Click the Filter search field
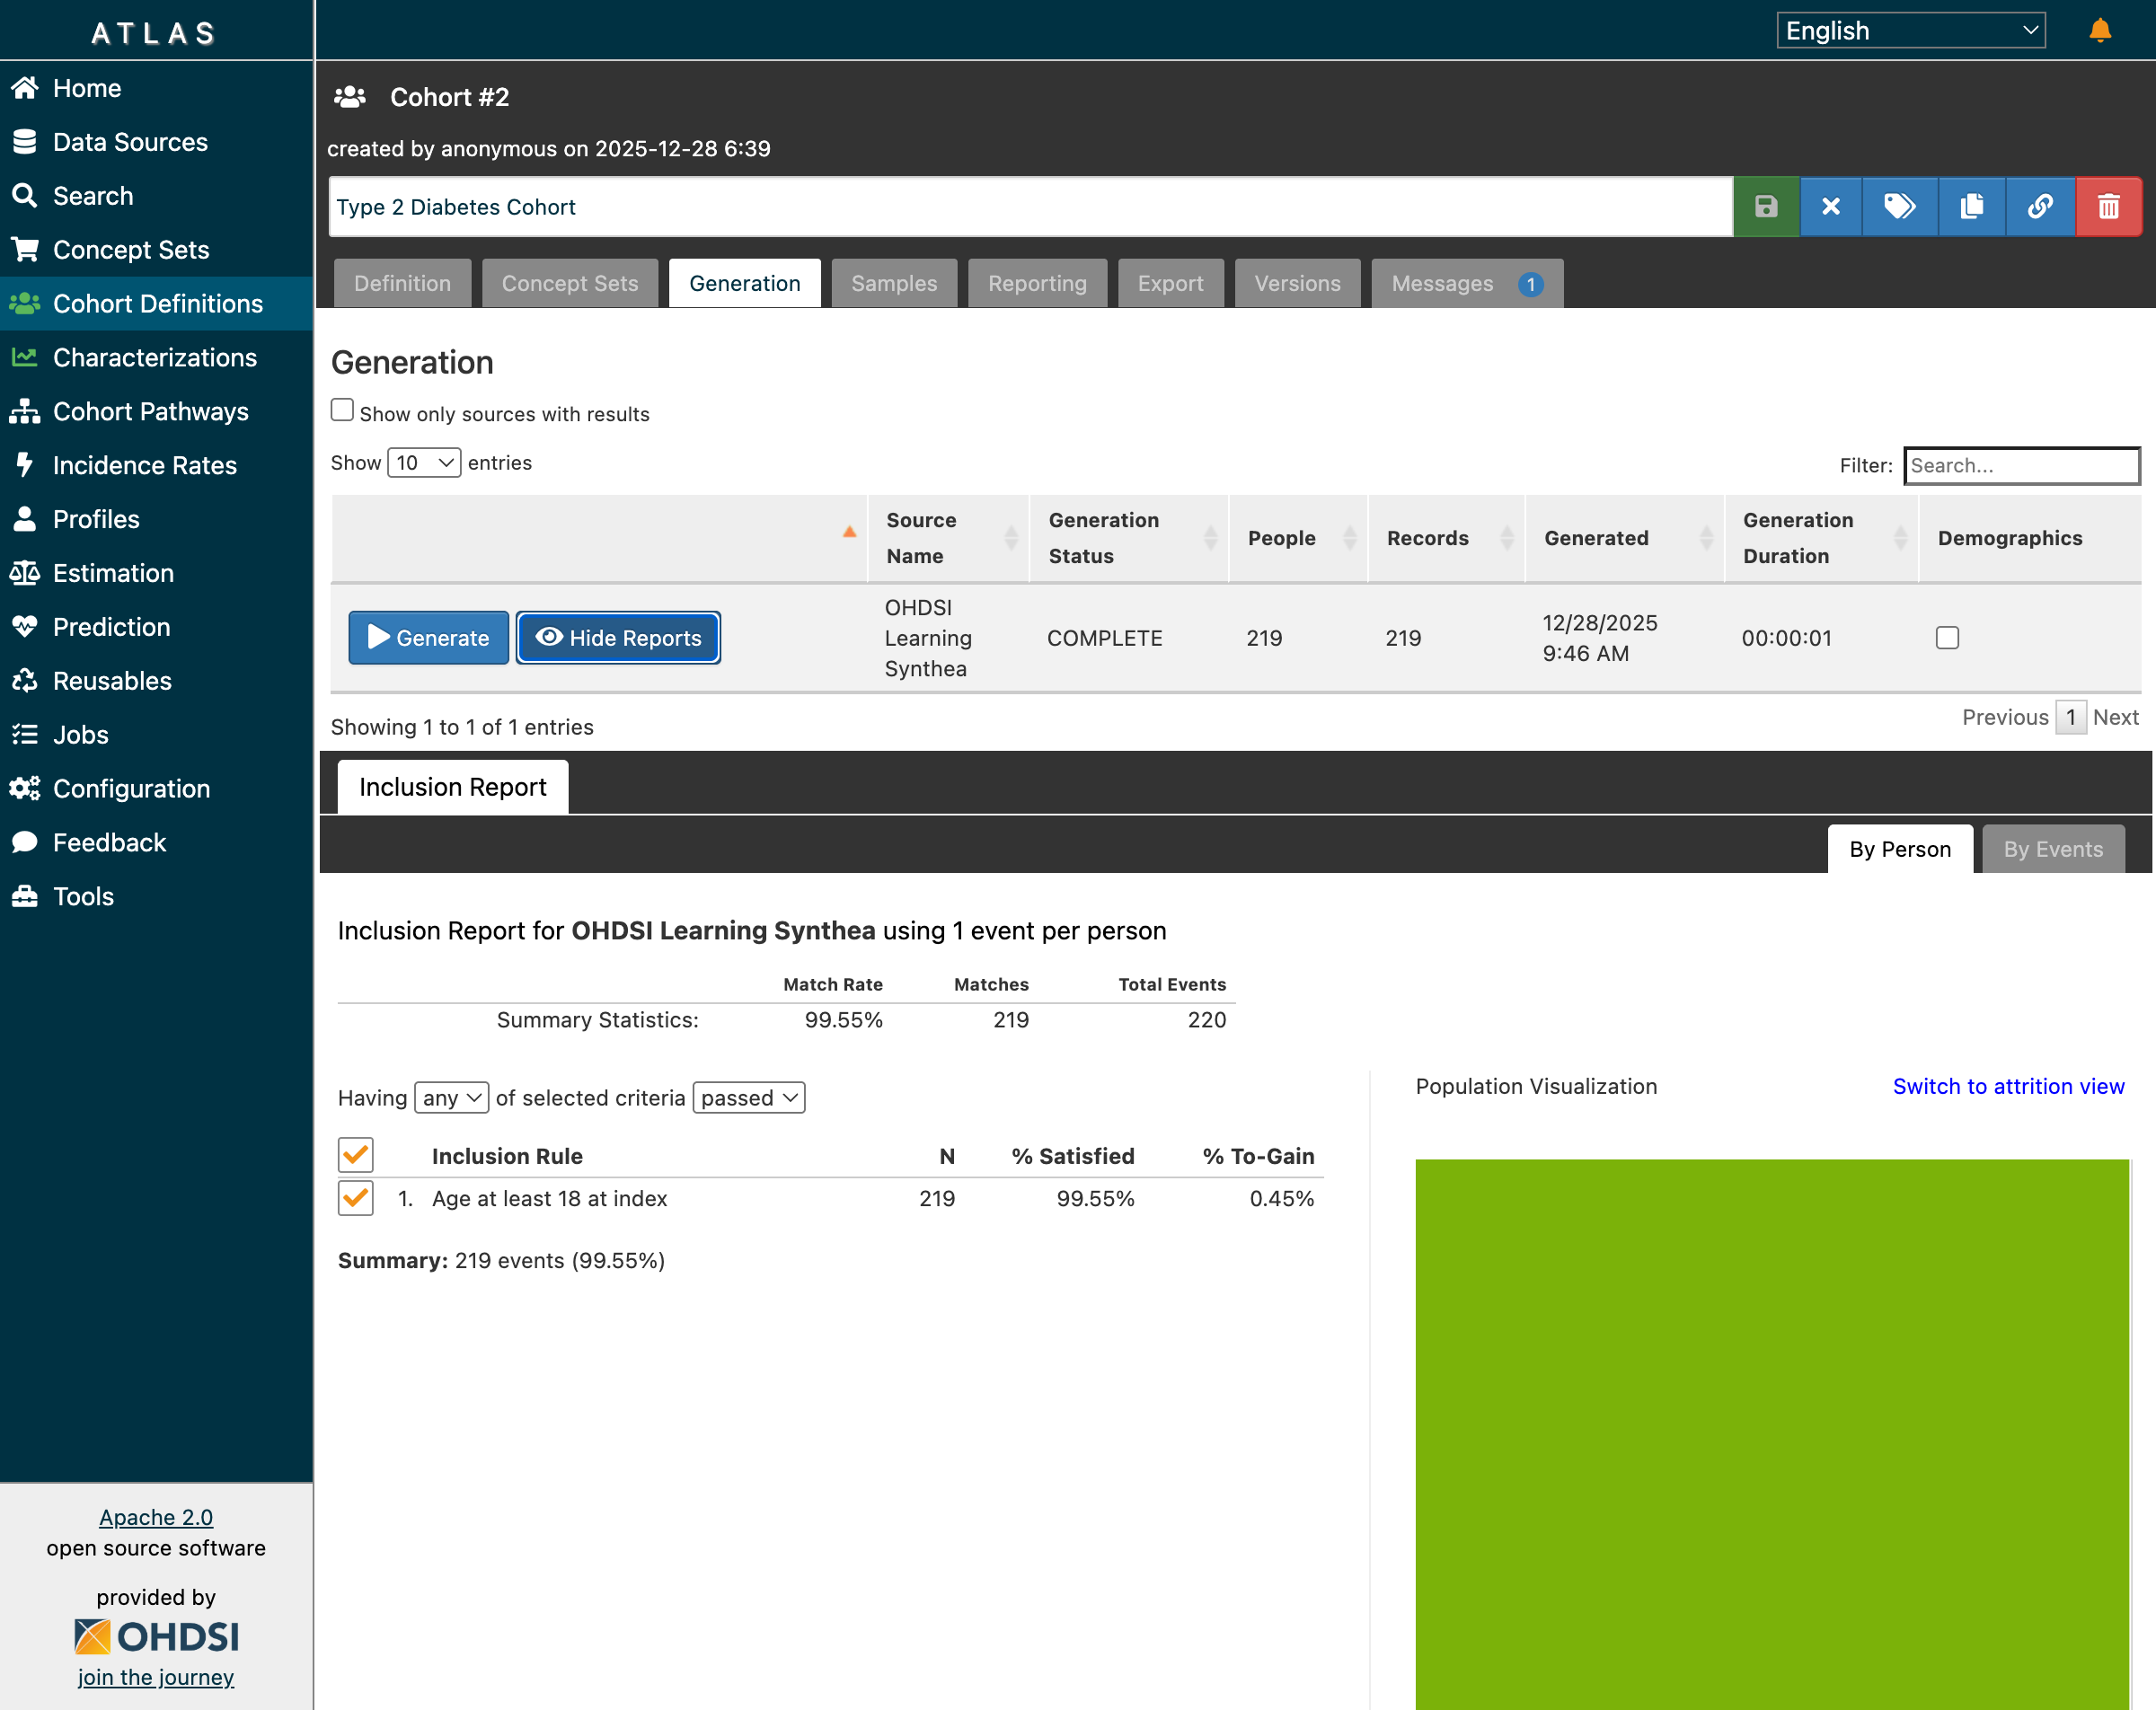 tap(2020, 465)
